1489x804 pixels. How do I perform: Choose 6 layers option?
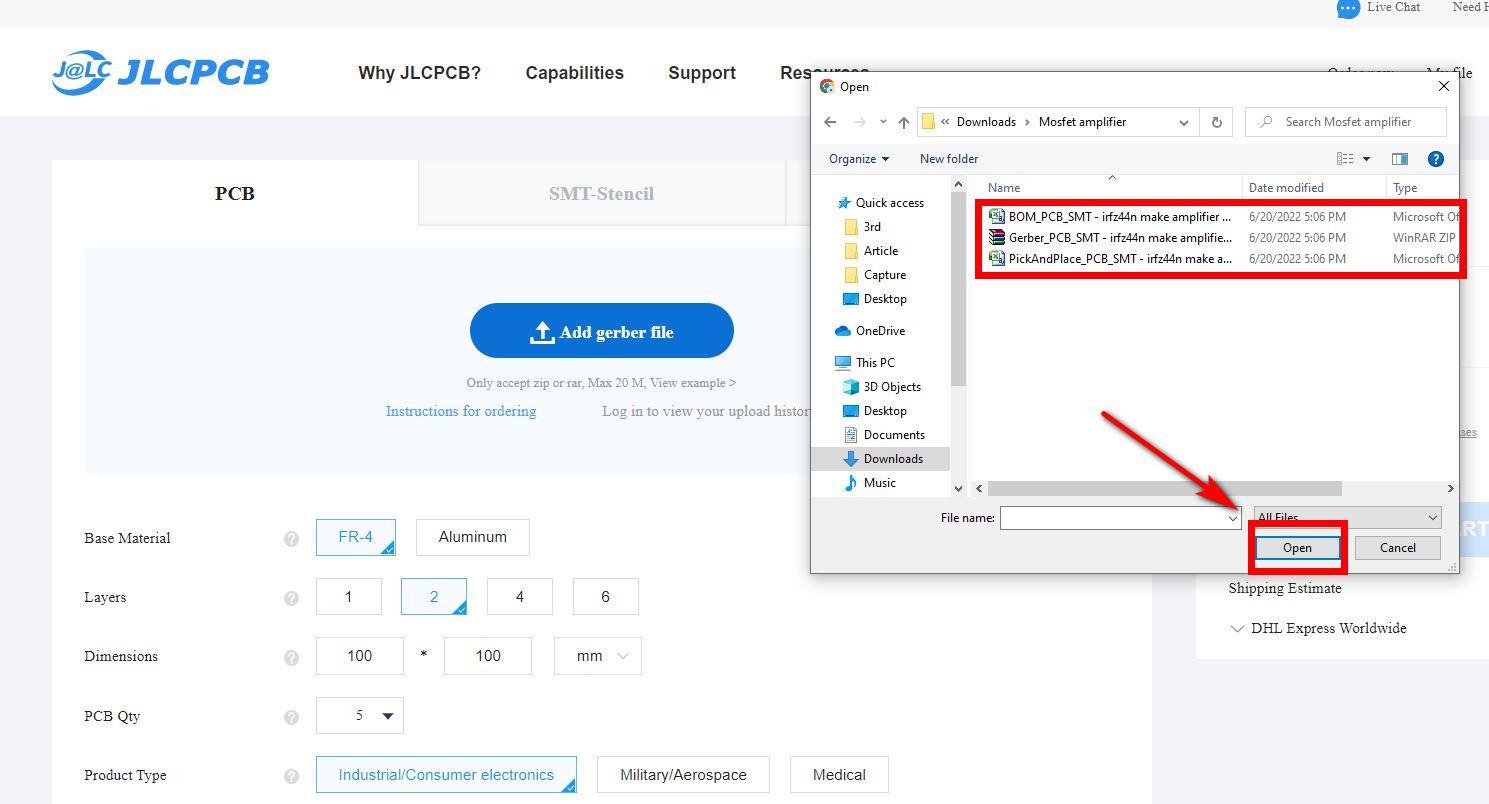click(x=605, y=596)
